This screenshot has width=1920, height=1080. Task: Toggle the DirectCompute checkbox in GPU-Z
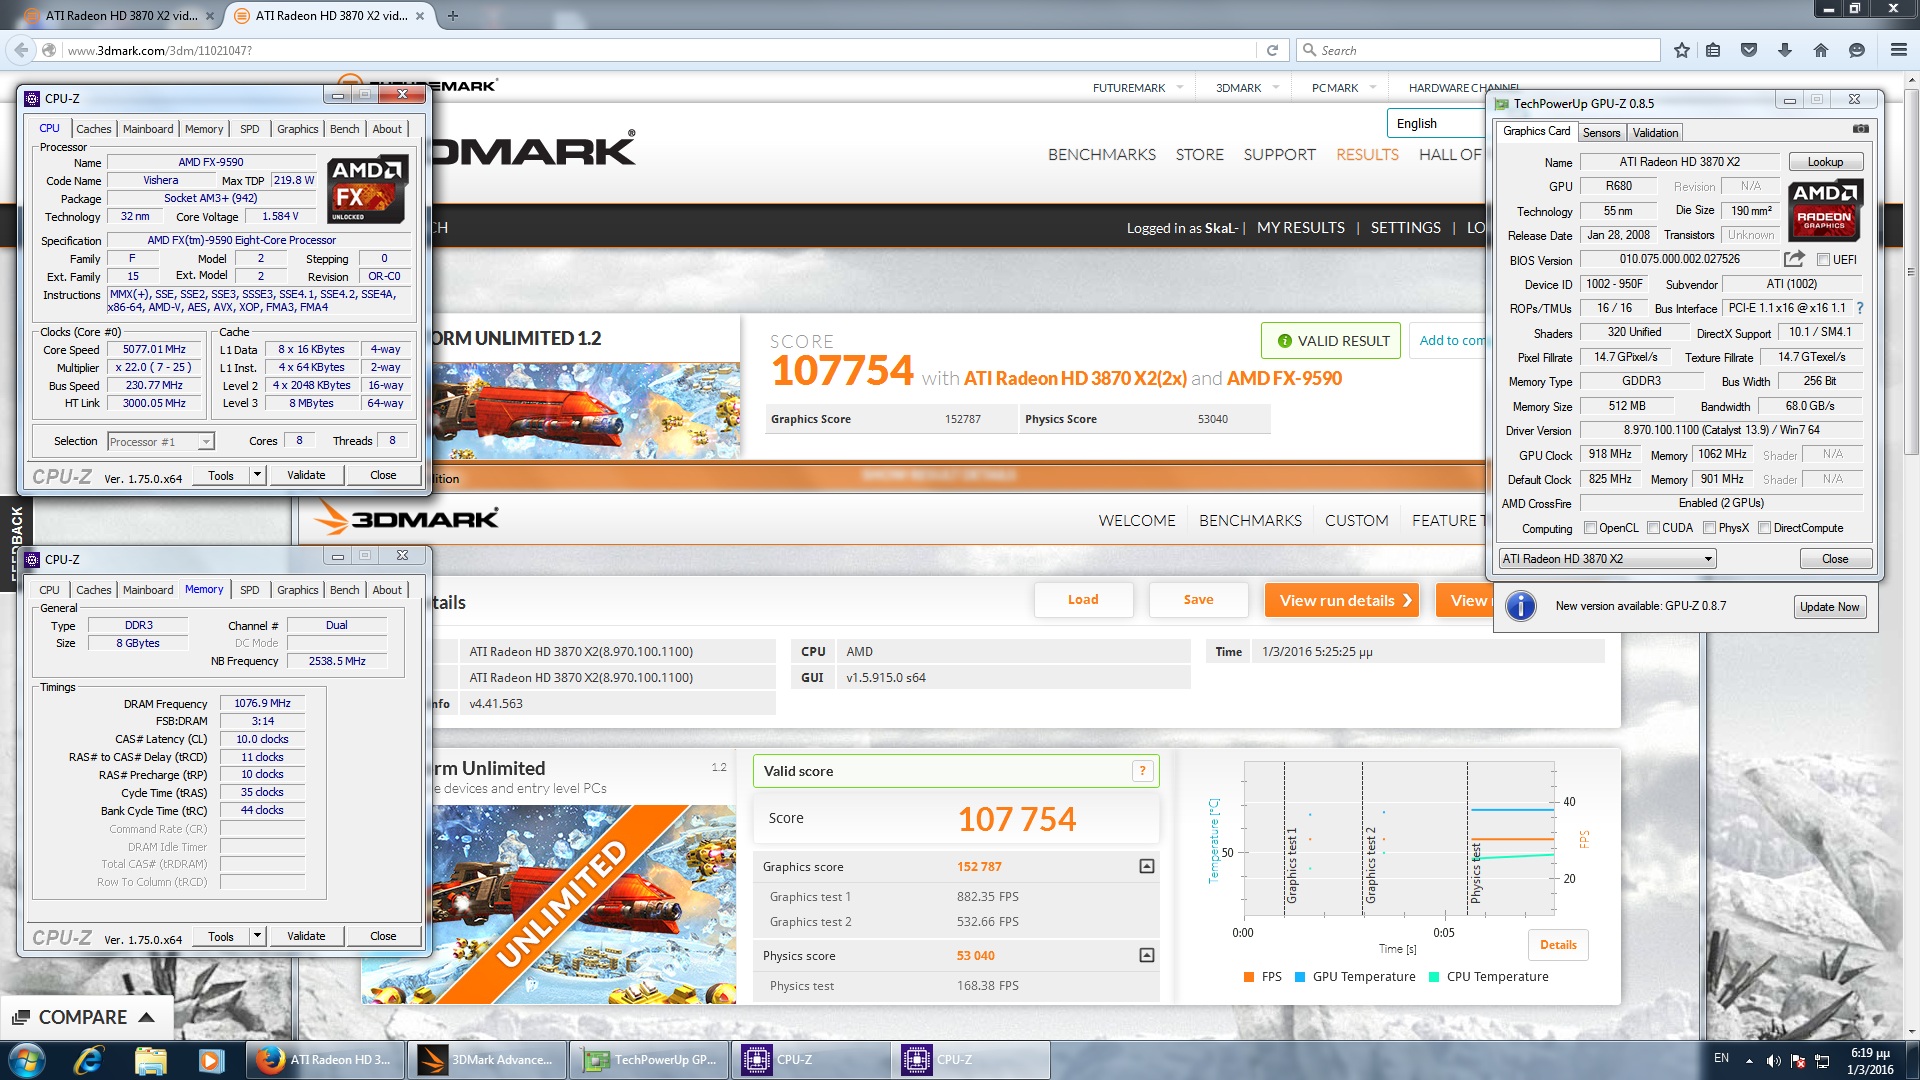(x=1765, y=528)
